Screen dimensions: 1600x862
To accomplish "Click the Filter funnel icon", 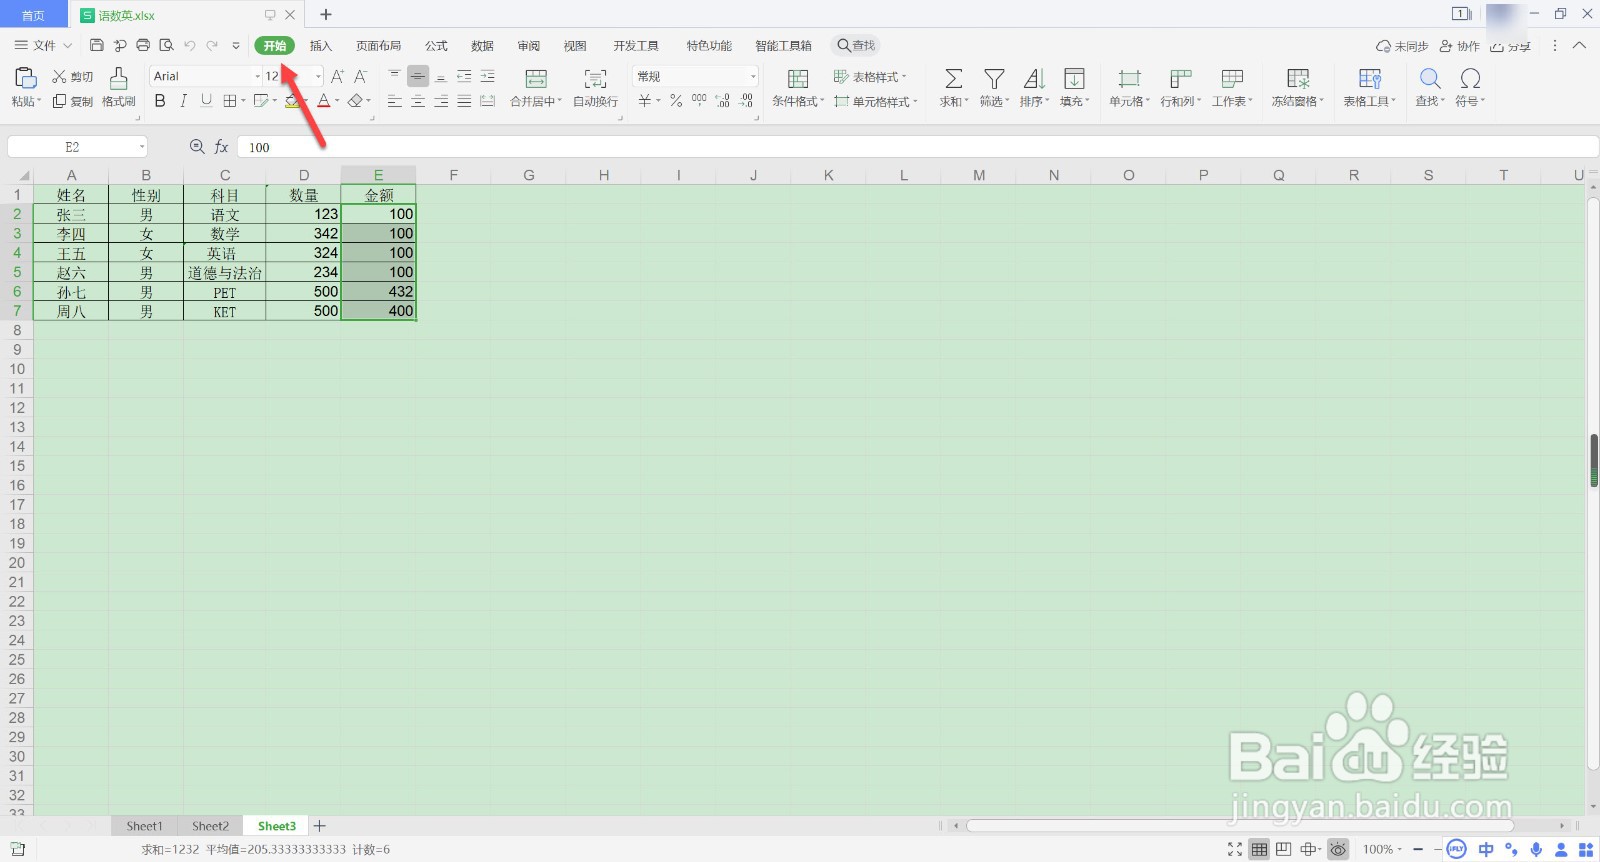I will [x=994, y=79].
